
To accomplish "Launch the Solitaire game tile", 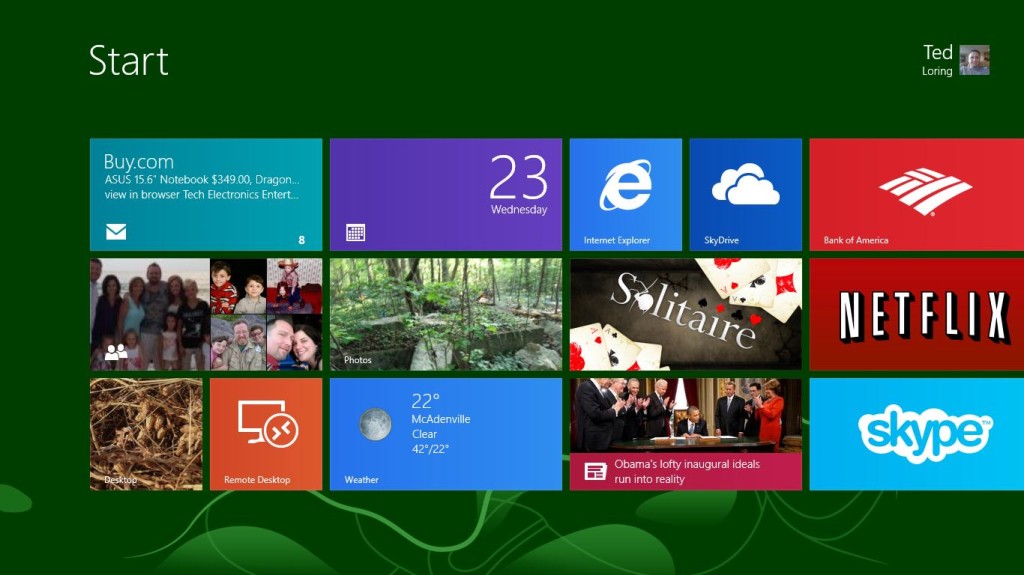I will click(686, 314).
